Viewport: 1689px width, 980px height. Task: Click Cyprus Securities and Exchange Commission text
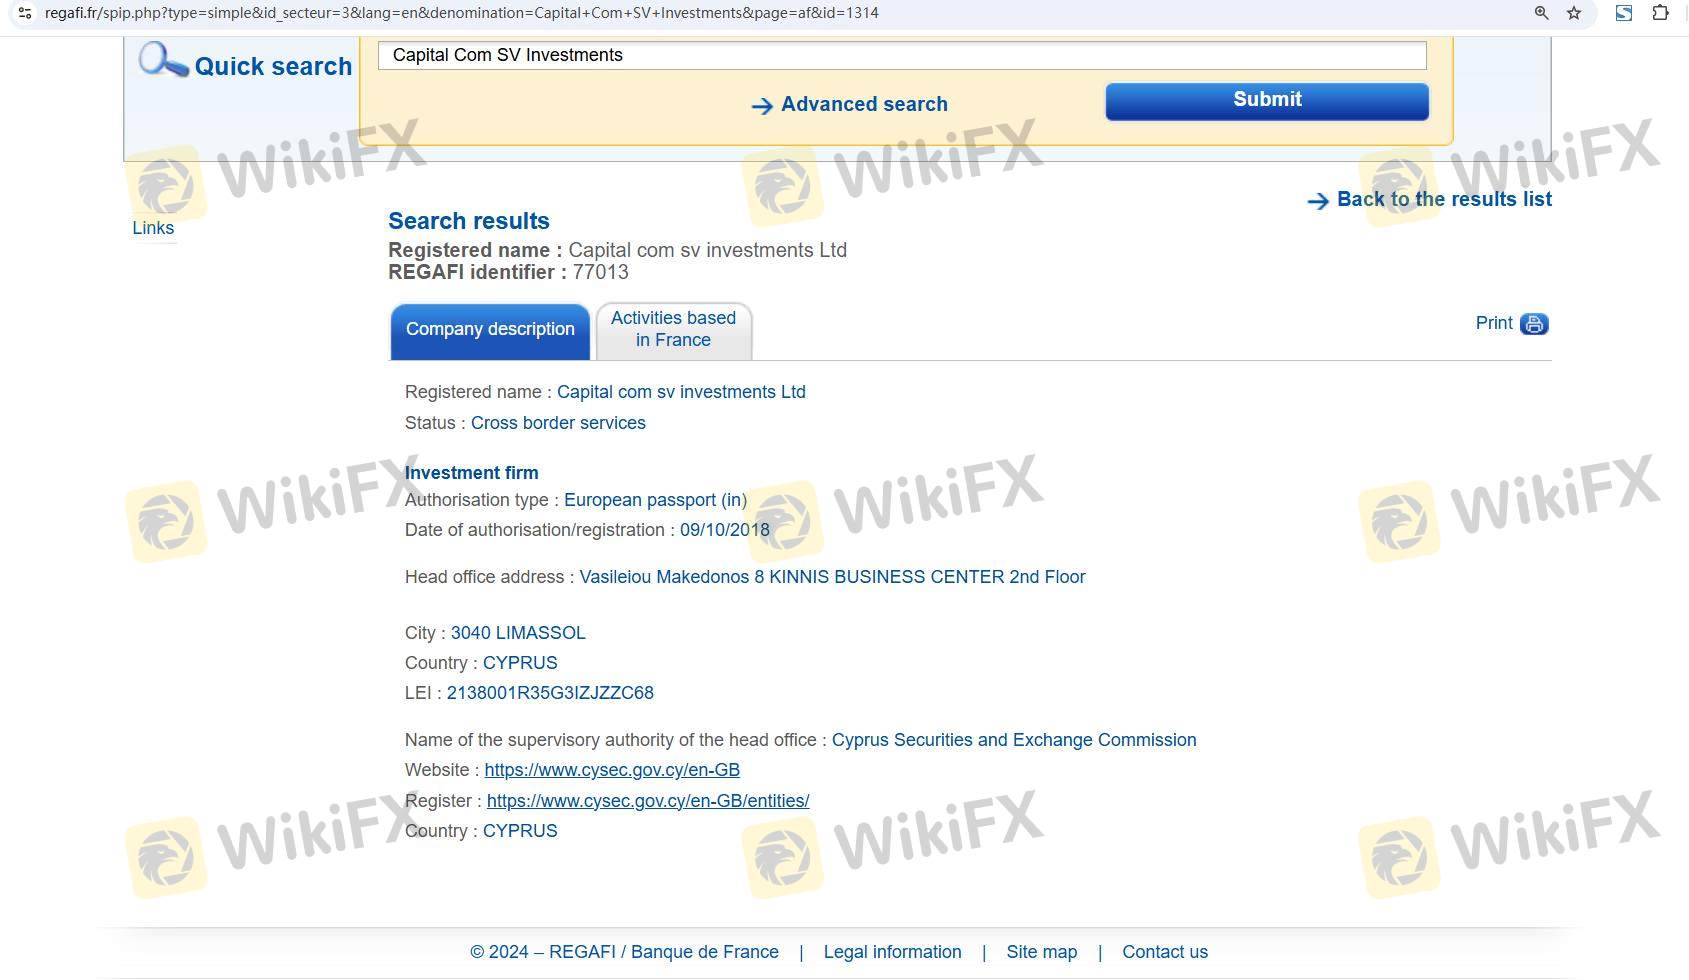point(1014,740)
